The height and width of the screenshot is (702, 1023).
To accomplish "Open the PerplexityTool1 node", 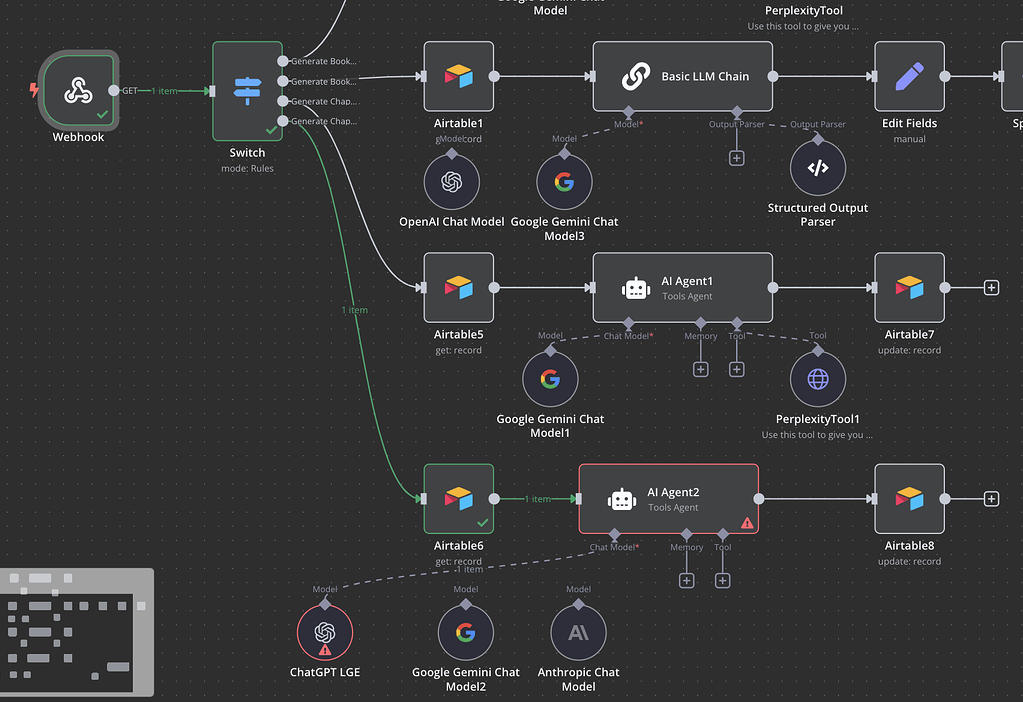I will point(817,378).
